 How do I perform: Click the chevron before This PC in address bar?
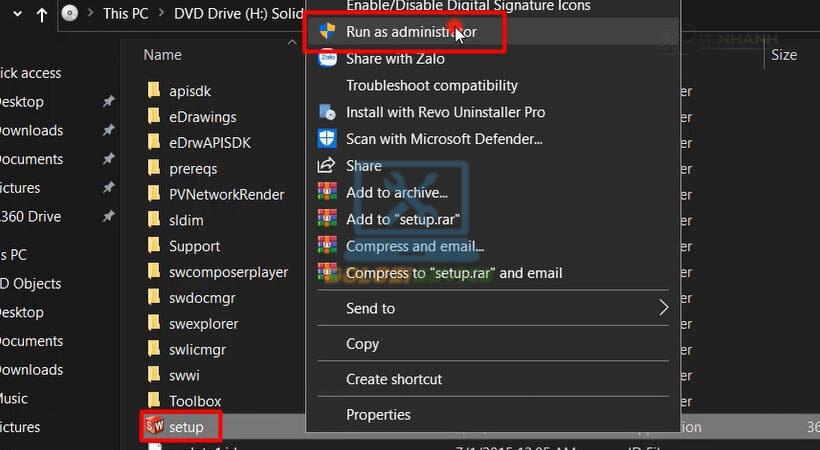90,14
